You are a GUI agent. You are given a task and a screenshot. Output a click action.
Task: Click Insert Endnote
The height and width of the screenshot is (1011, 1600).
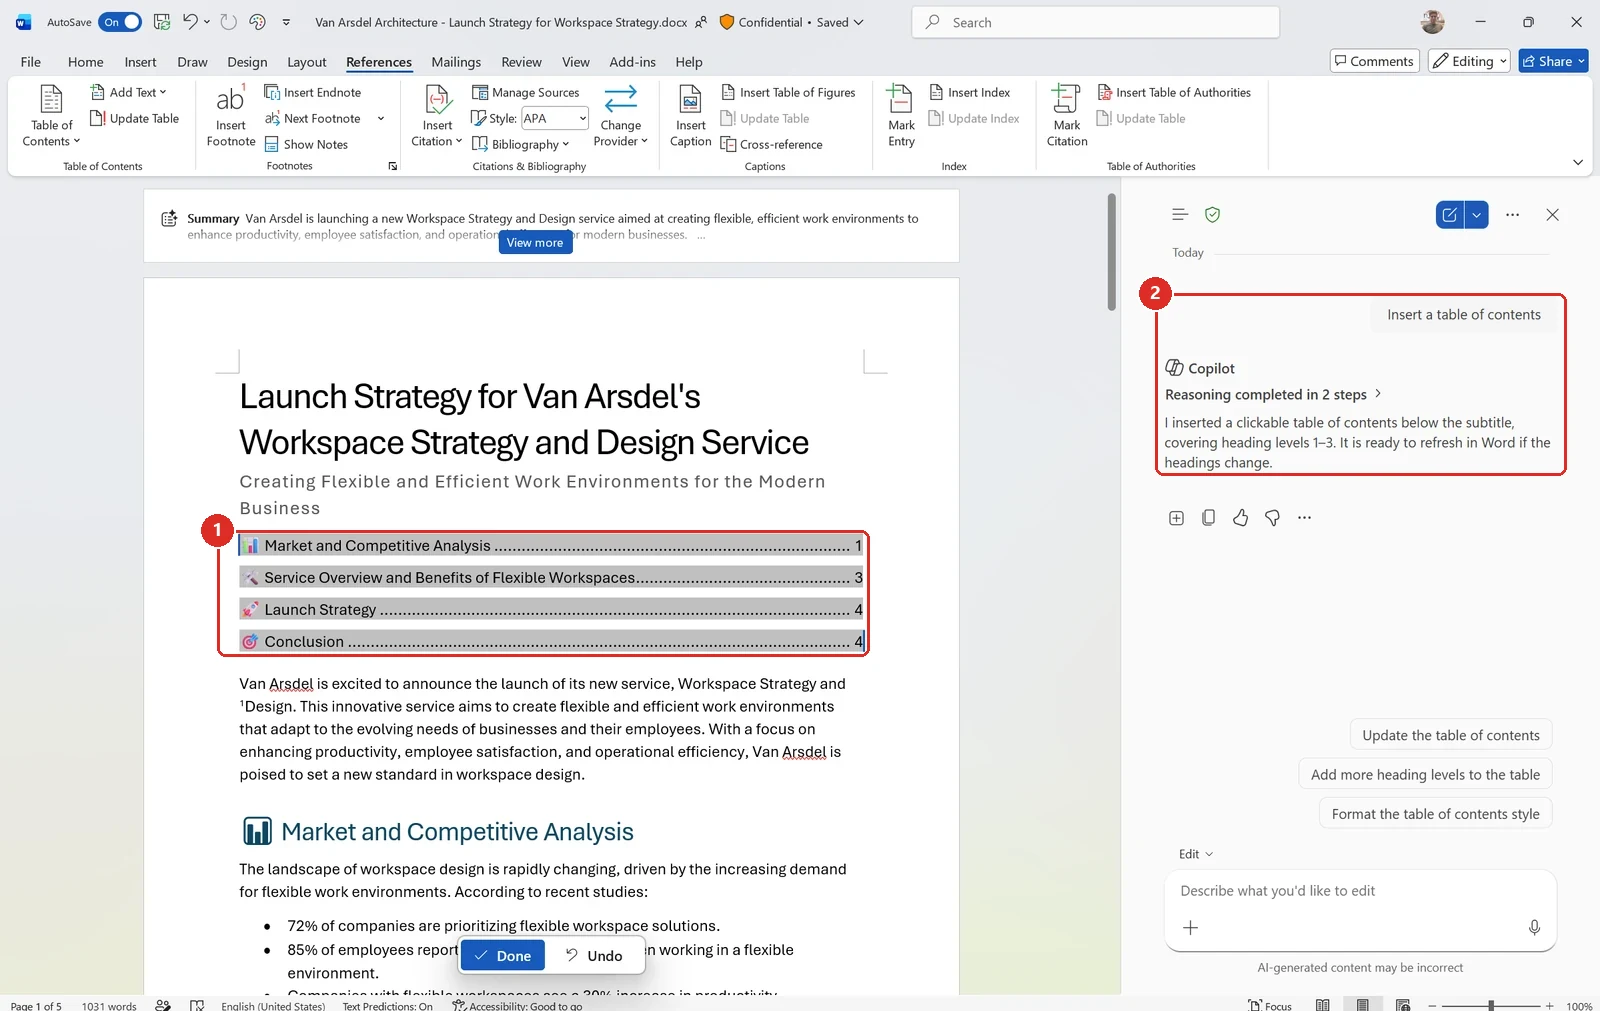(x=313, y=92)
